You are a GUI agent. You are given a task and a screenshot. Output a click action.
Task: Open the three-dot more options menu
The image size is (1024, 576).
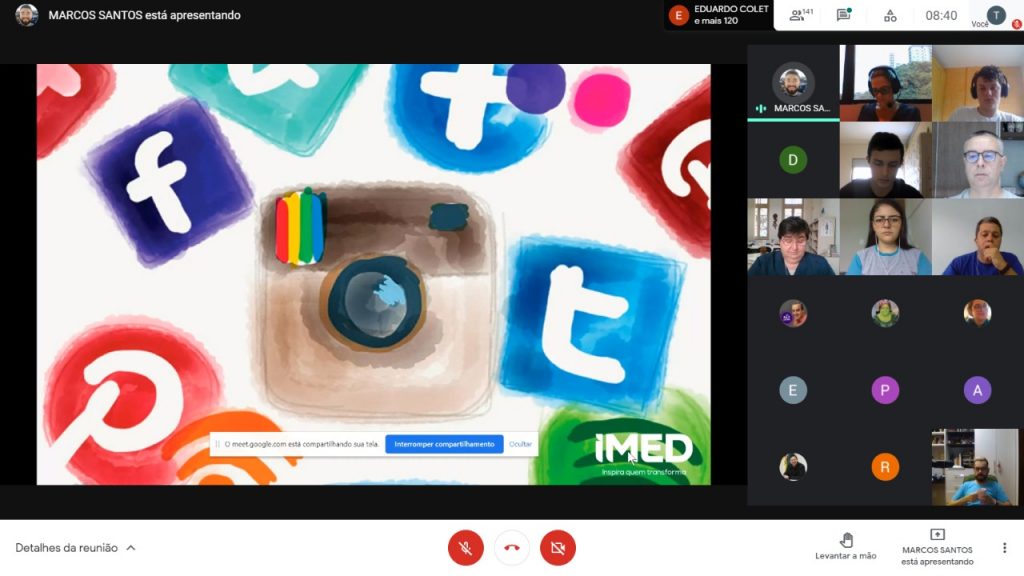[1004, 547]
